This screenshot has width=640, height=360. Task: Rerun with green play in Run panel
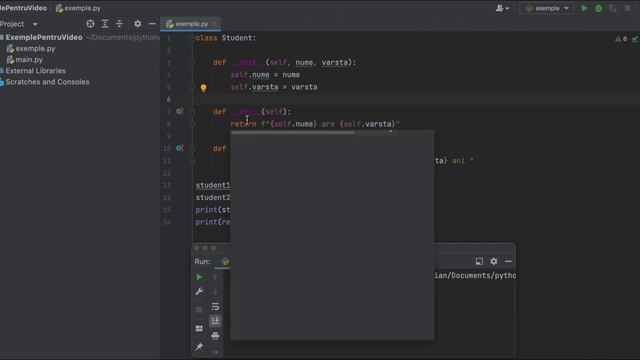click(x=199, y=277)
